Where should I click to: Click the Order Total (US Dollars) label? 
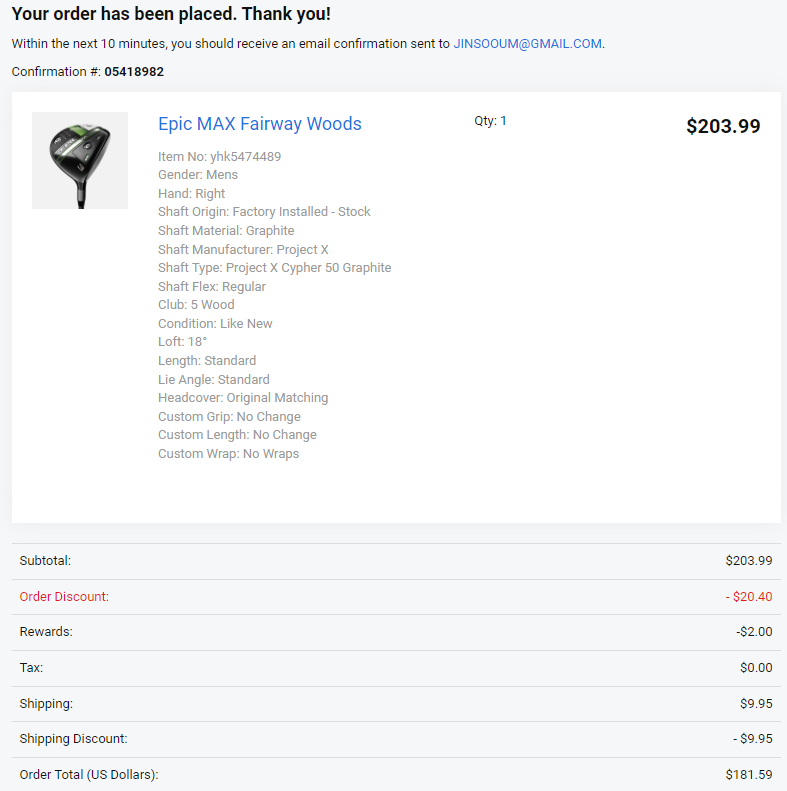[89, 775]
